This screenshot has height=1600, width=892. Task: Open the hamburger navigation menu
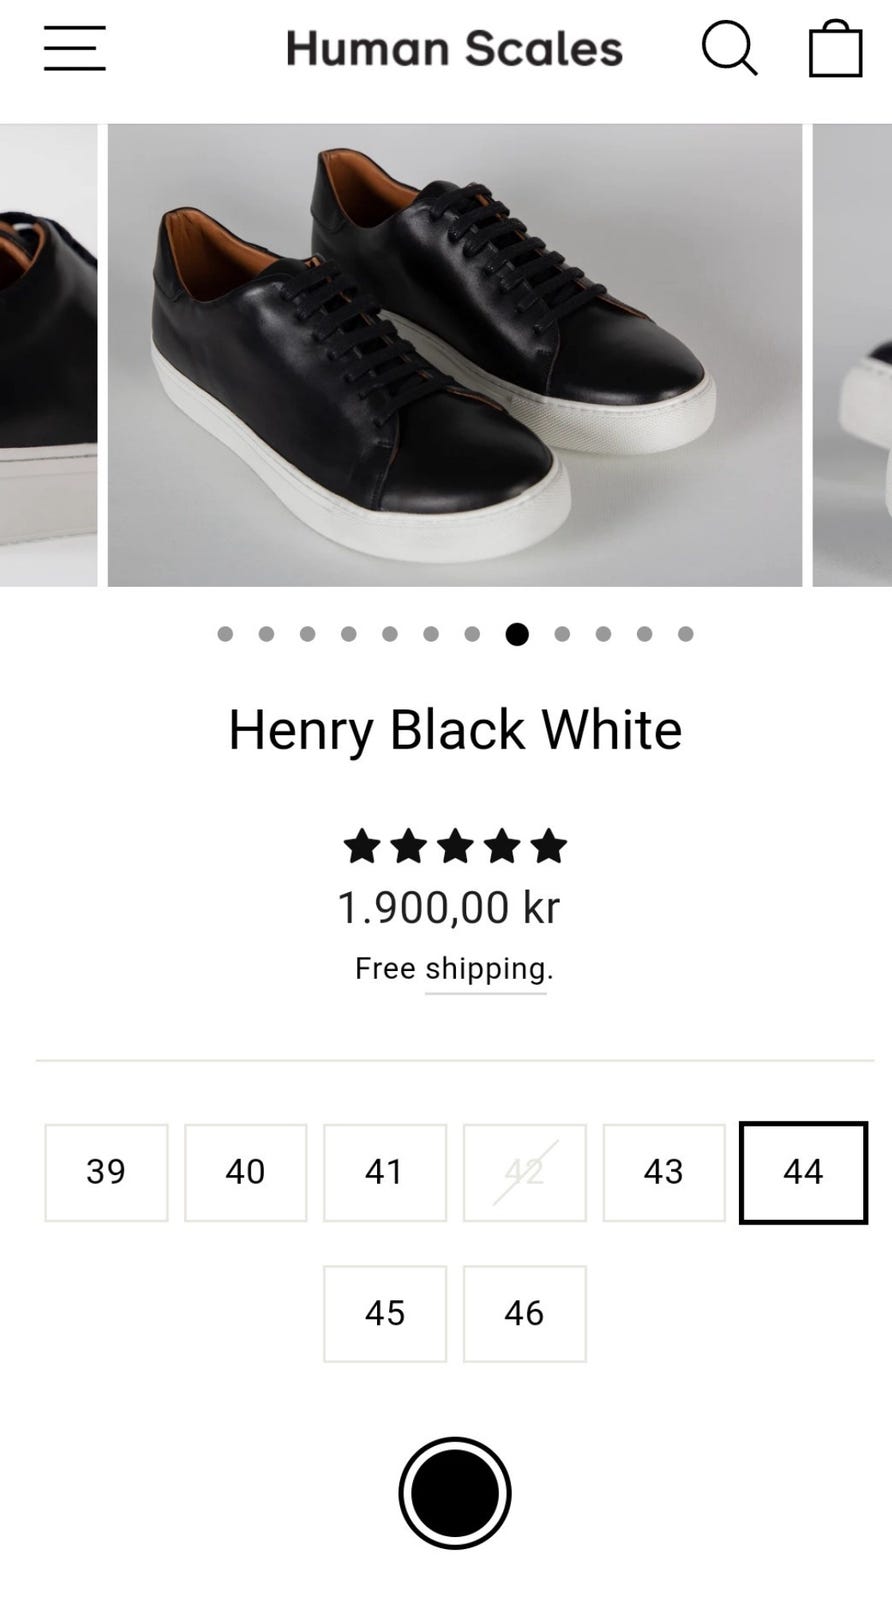(74, 48)
